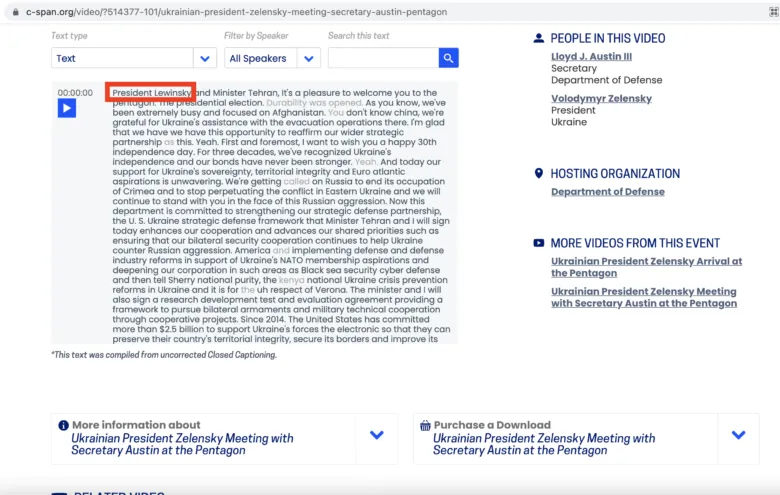Open Ukrainian President Zelensky Arrival at the Pentagon video

pyautogui.click(x=647, y=267)
